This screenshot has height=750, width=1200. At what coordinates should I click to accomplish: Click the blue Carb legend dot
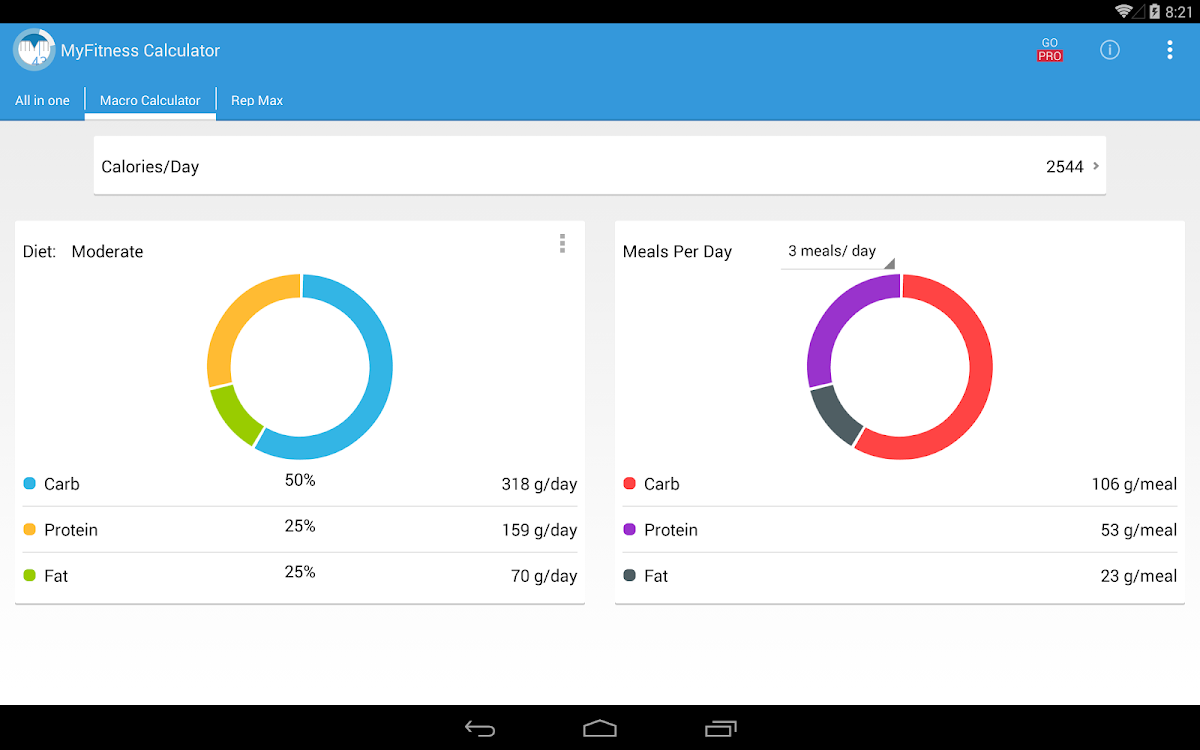pyautogui.click(x=29, y=484)
